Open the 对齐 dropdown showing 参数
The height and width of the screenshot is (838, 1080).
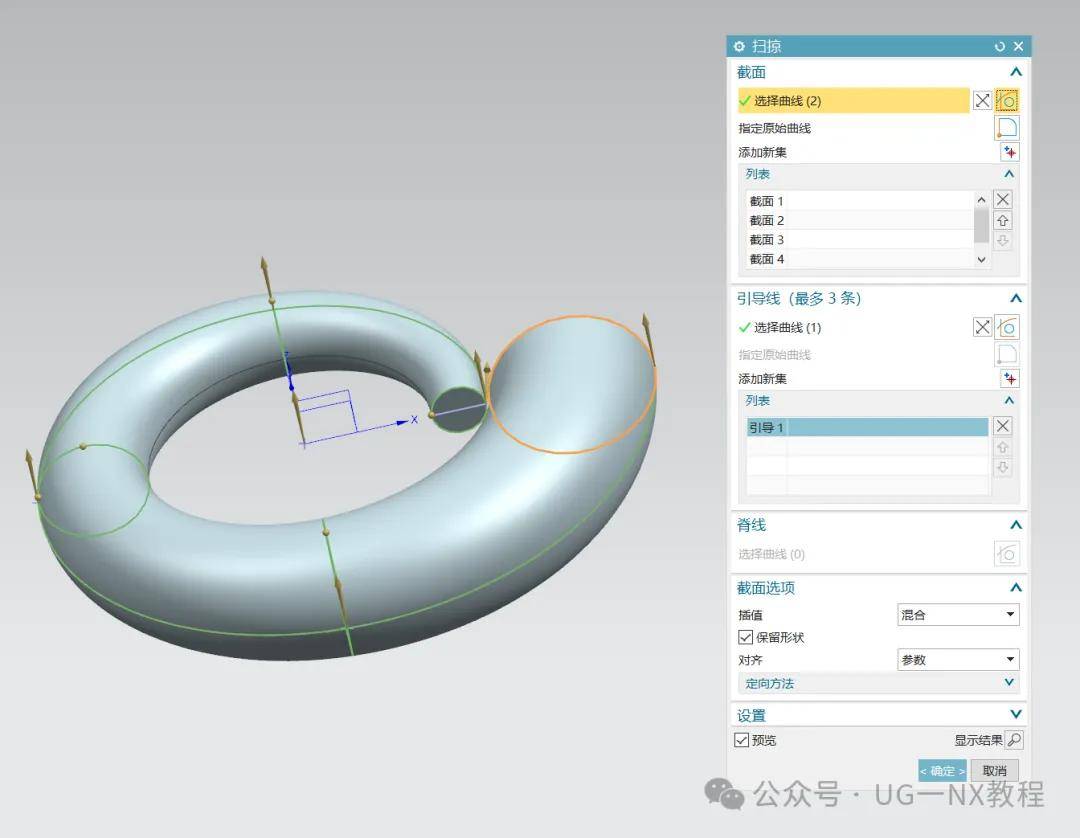pos(958,659)
